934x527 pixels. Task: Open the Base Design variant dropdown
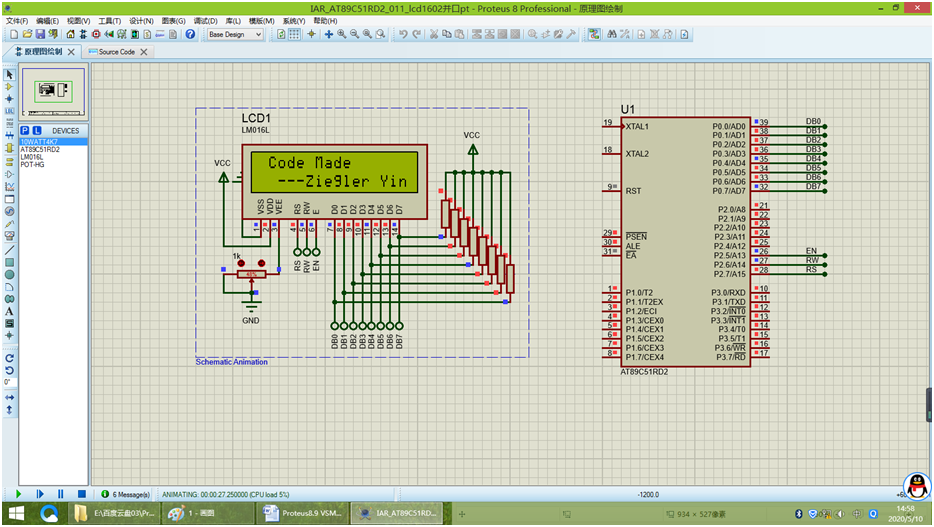tap(235, 35)
